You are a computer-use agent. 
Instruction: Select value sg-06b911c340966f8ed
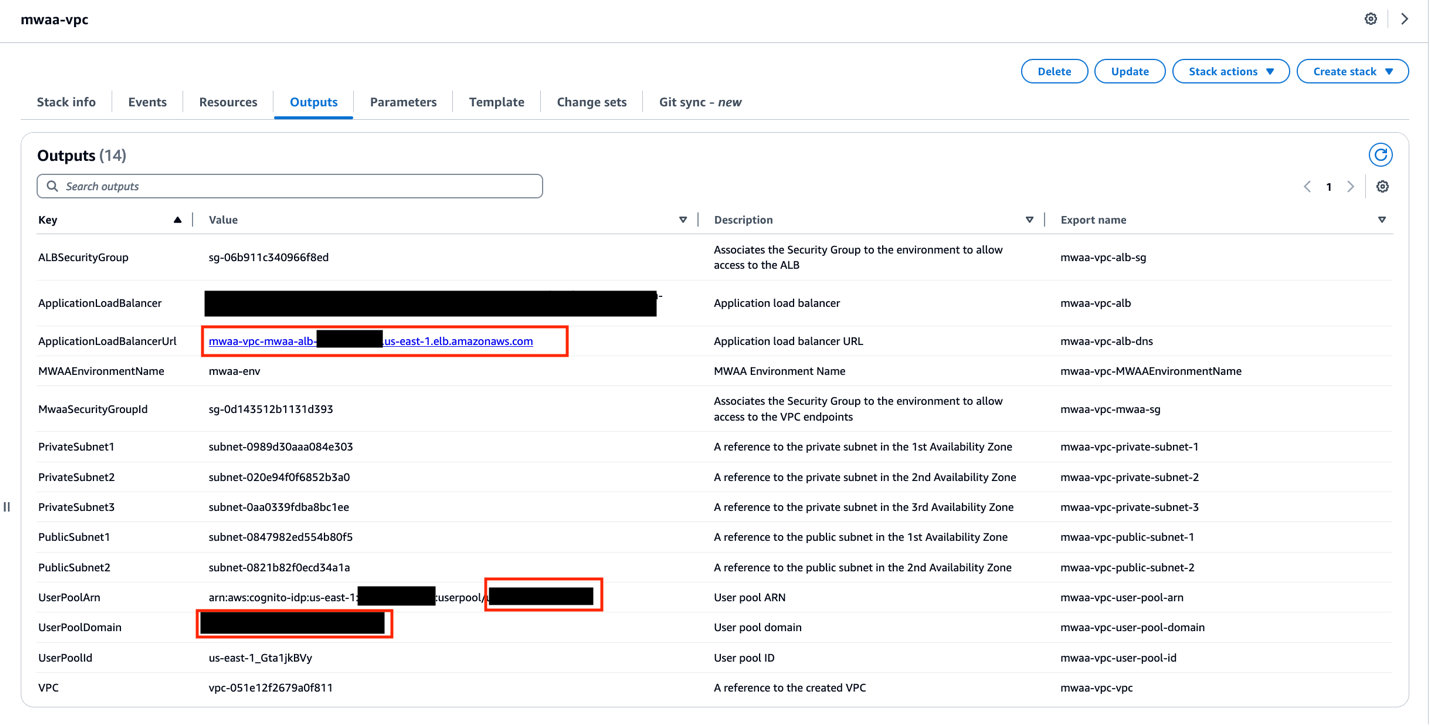269,258
